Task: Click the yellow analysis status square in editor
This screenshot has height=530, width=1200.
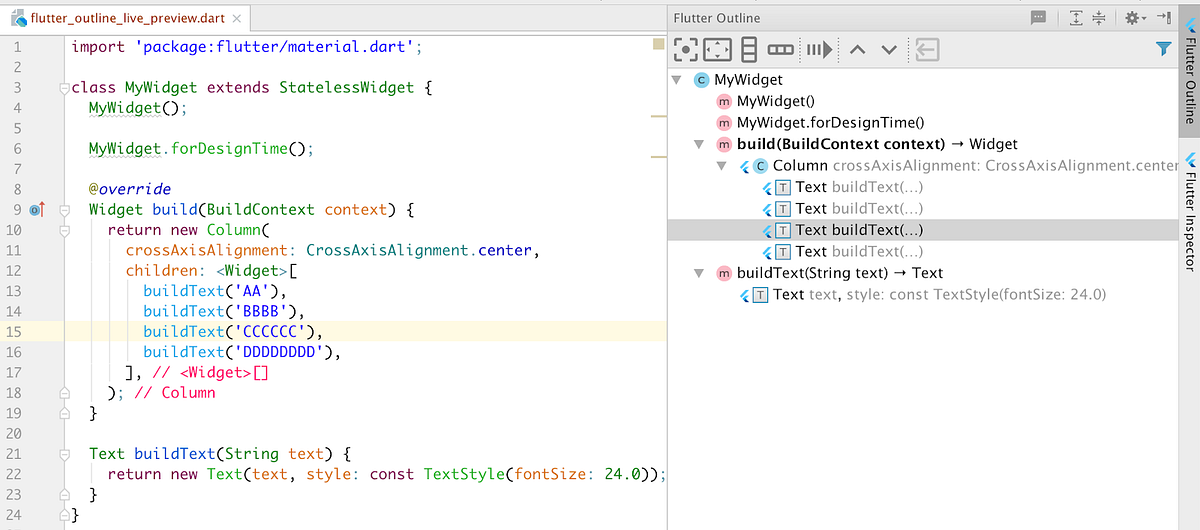Action: click(x=658, y=43)
